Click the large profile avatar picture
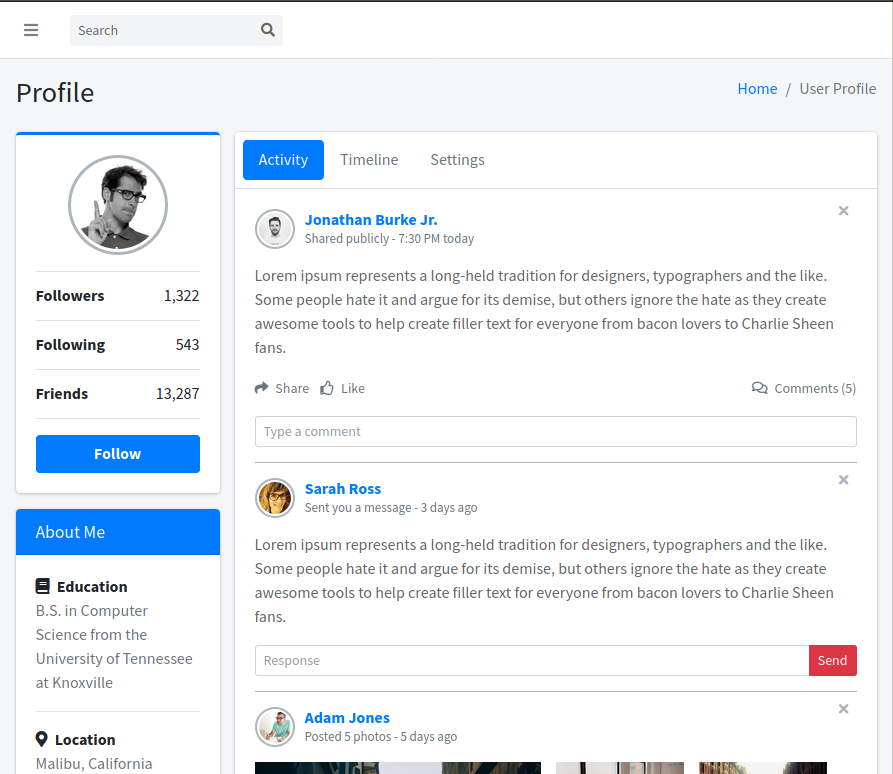Screen dimensions: 893x774 [118, 205]
